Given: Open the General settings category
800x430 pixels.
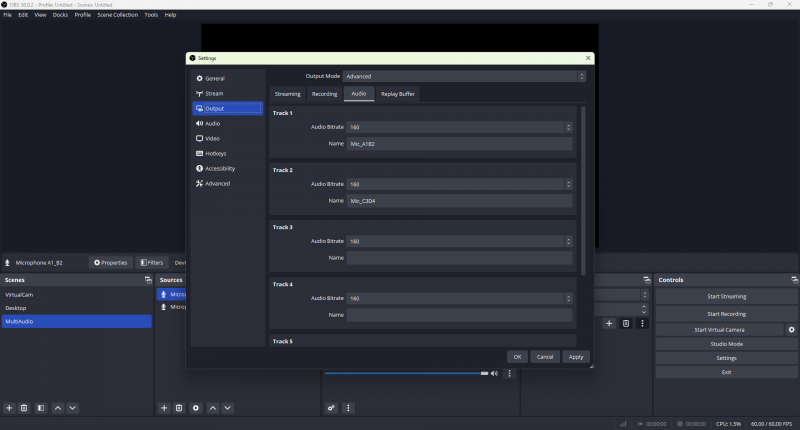Looking at the screenshot, I should (x=228, y=79).
